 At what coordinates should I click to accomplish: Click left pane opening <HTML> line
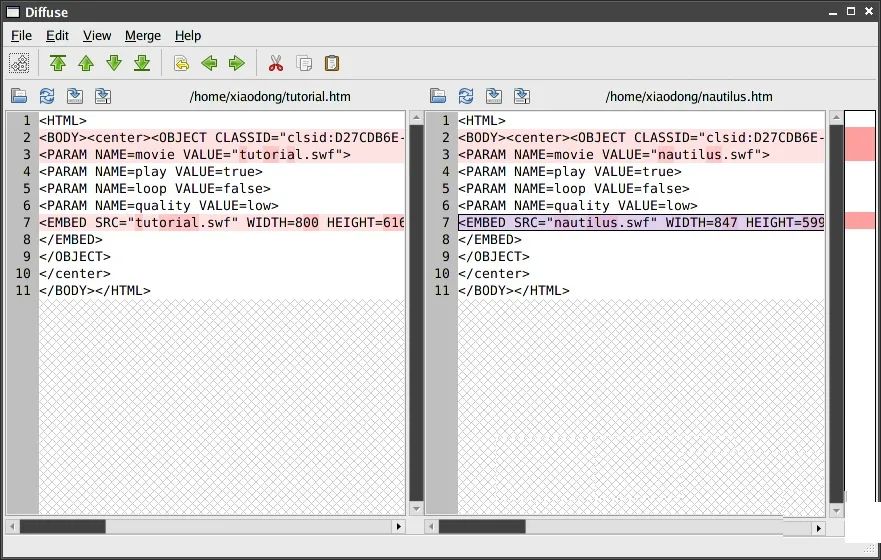(x=222, y=120)
